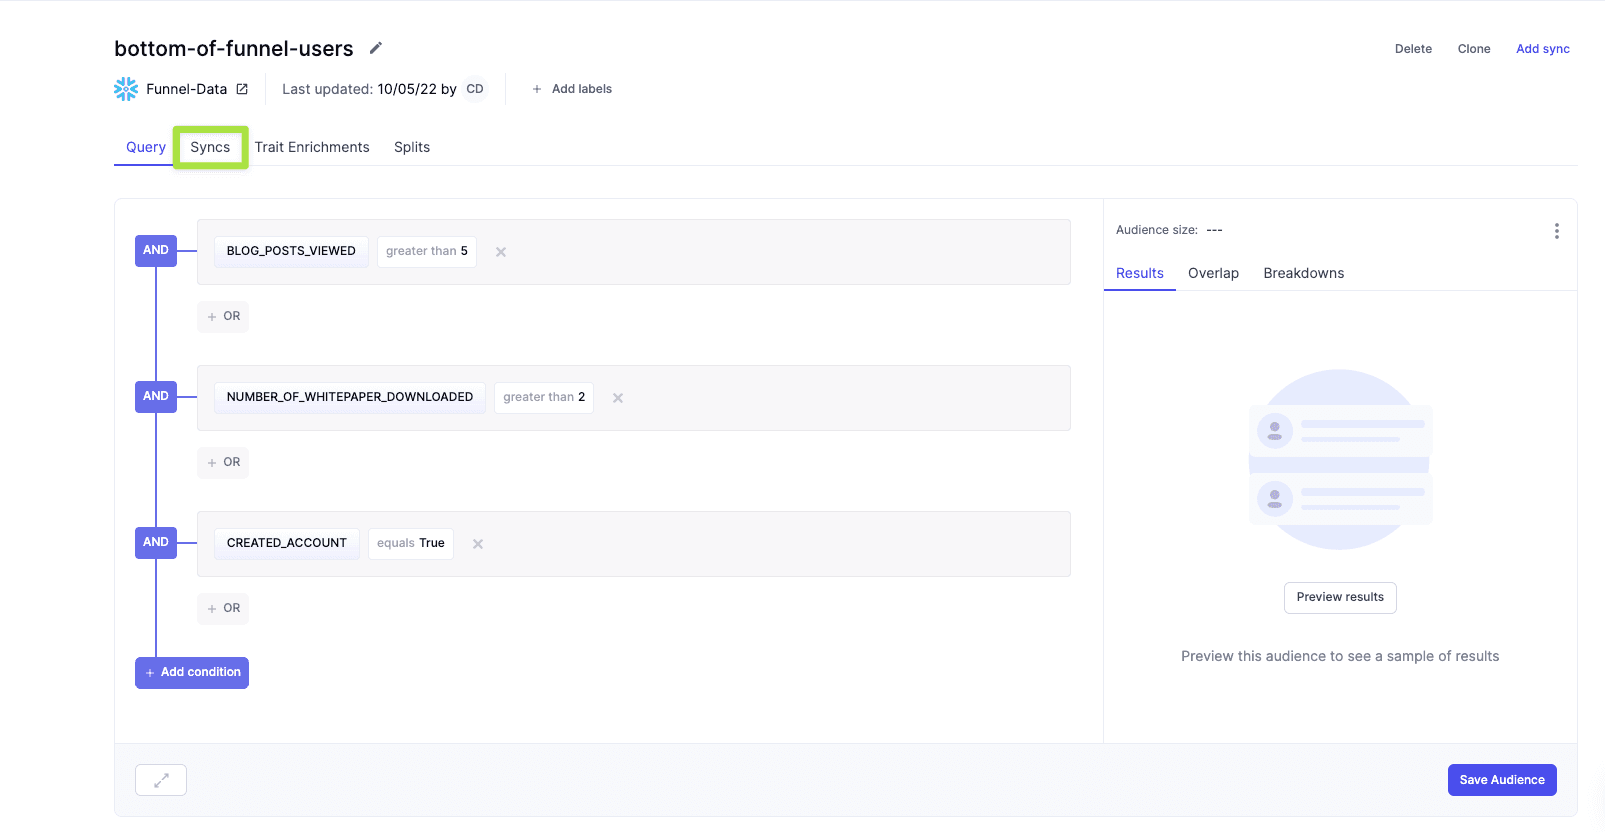This screenshot has width=1605, height=832.
Task: Open the Overlap tab
Action: point(1213,273)
